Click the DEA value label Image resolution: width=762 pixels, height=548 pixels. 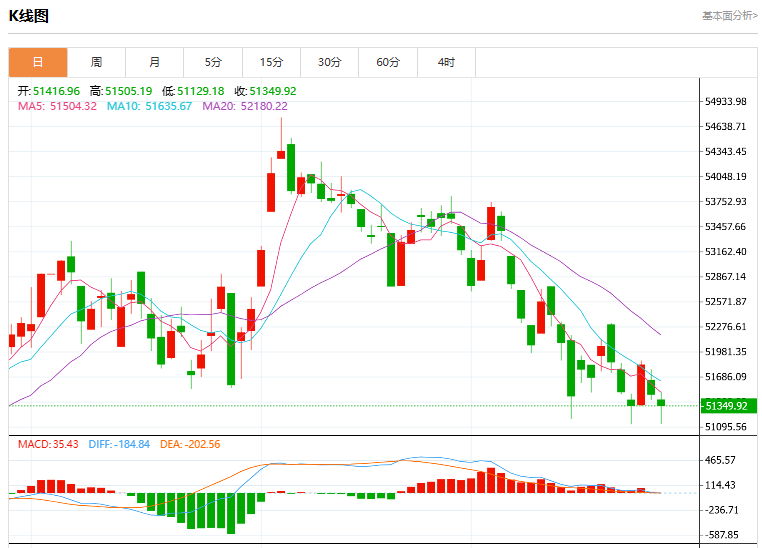pyautogui.click(x=190, y=444)
